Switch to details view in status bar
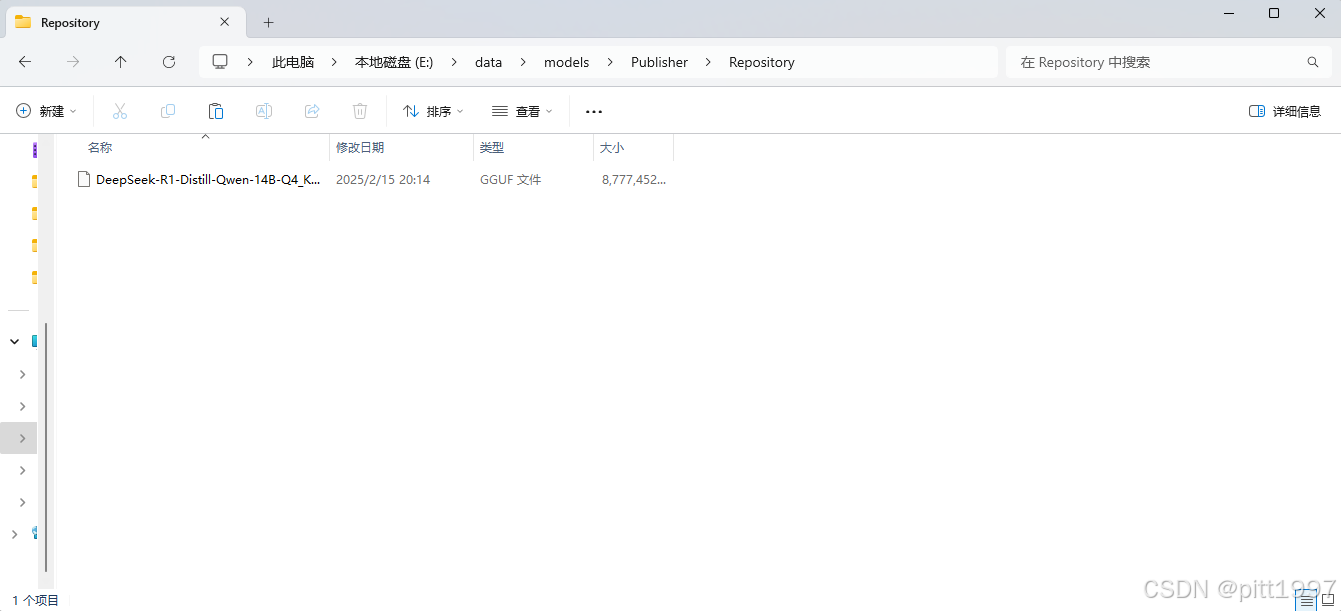Viewport: 1341px width, 611px height. (x=1307, y=601)
